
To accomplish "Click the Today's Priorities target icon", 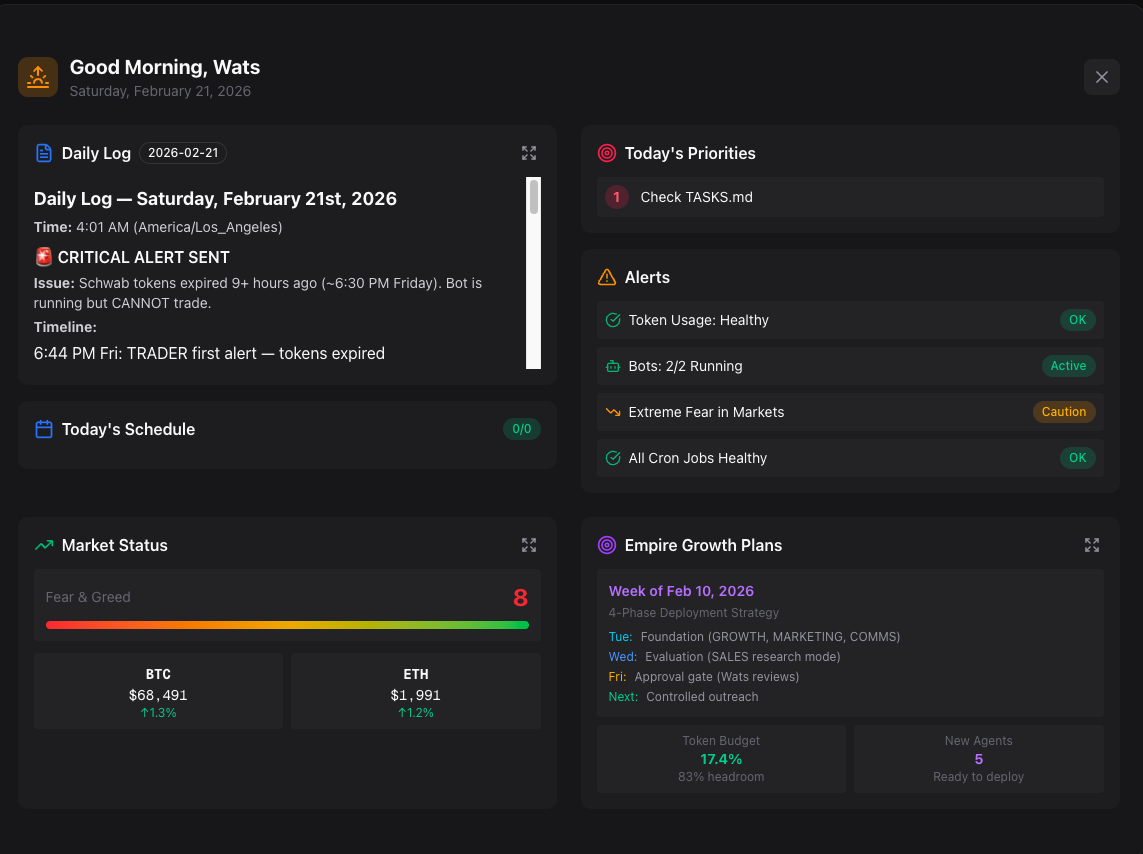I will tap(606, 153).
